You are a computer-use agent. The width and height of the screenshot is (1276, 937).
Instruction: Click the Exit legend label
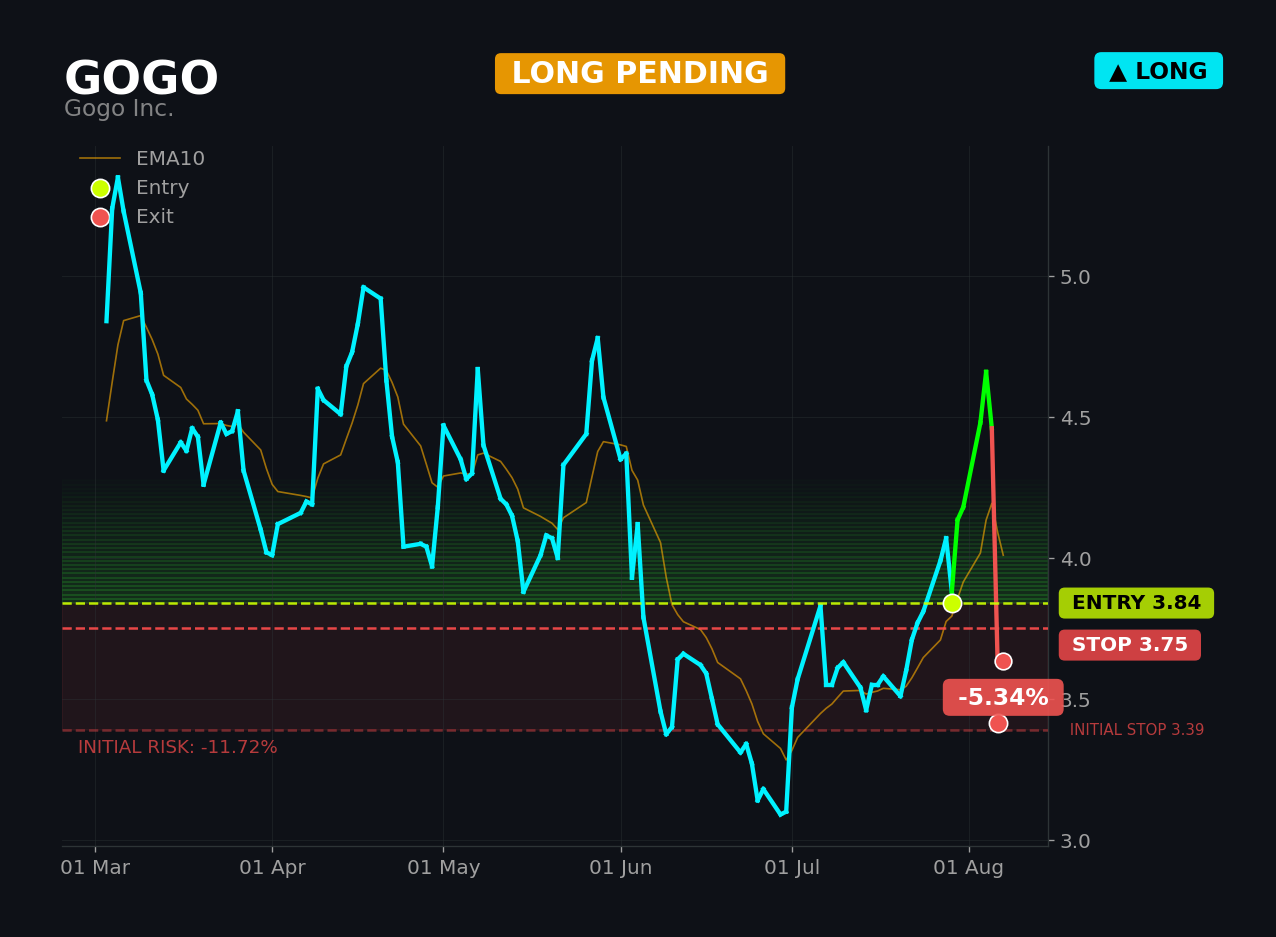point(155,217)
